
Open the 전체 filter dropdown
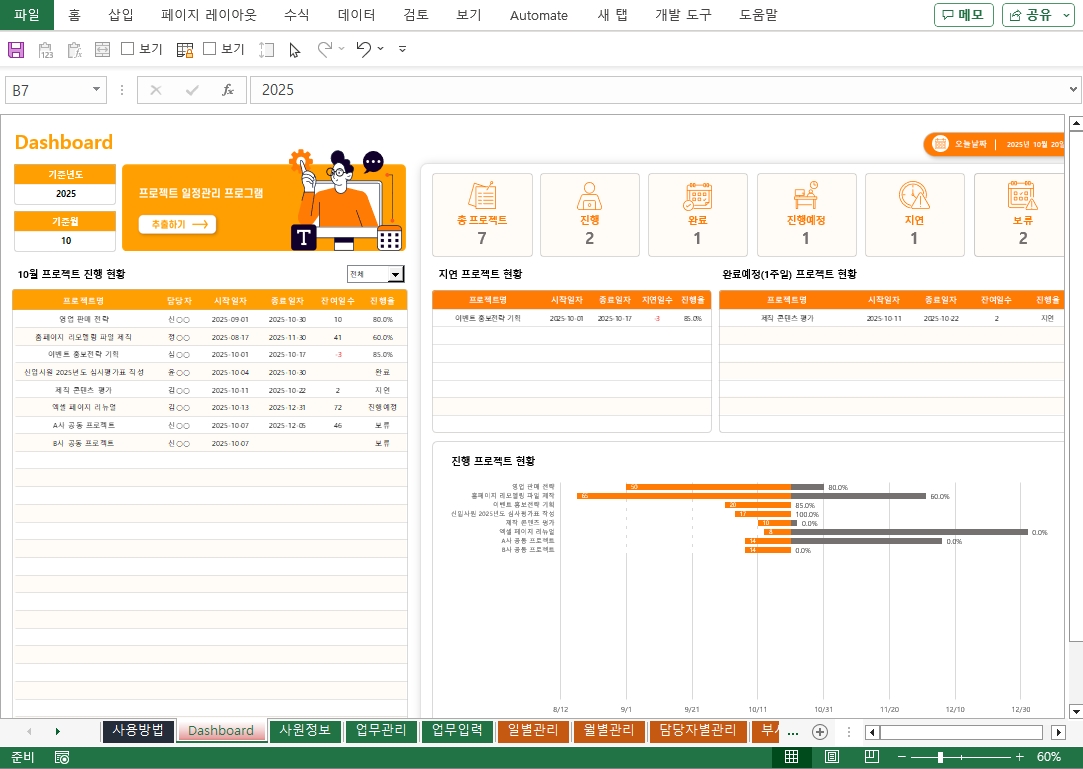[x=396, y=274]
